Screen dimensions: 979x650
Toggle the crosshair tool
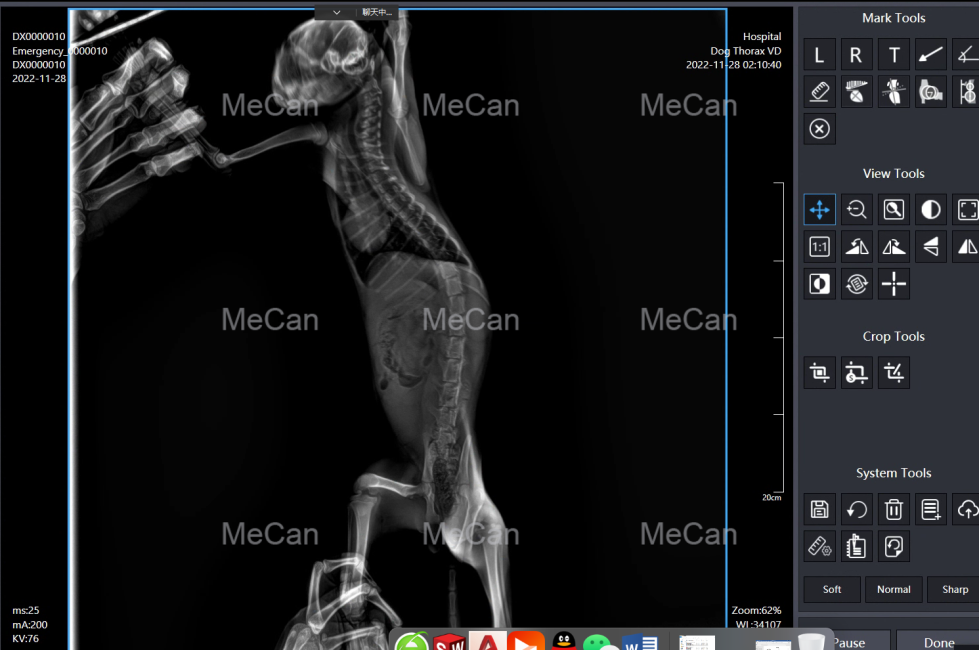click(x=893, y=284)
